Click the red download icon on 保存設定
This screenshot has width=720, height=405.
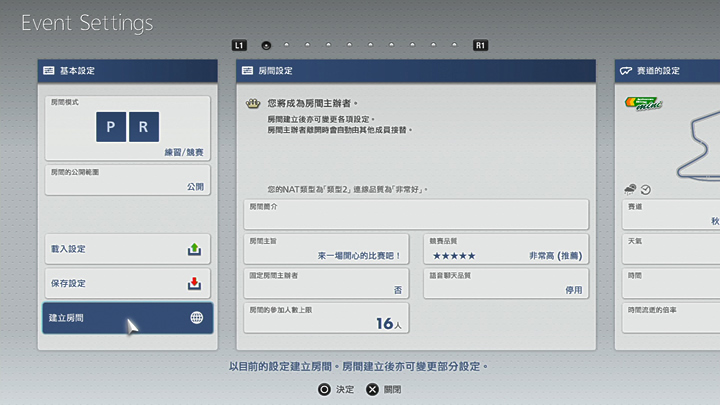tap(196, 283)
